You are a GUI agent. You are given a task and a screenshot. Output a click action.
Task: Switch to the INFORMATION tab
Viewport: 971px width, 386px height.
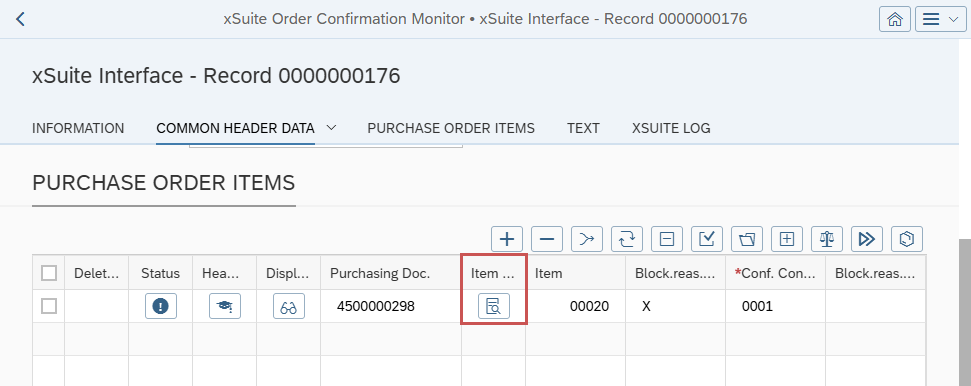pos(78,128)
